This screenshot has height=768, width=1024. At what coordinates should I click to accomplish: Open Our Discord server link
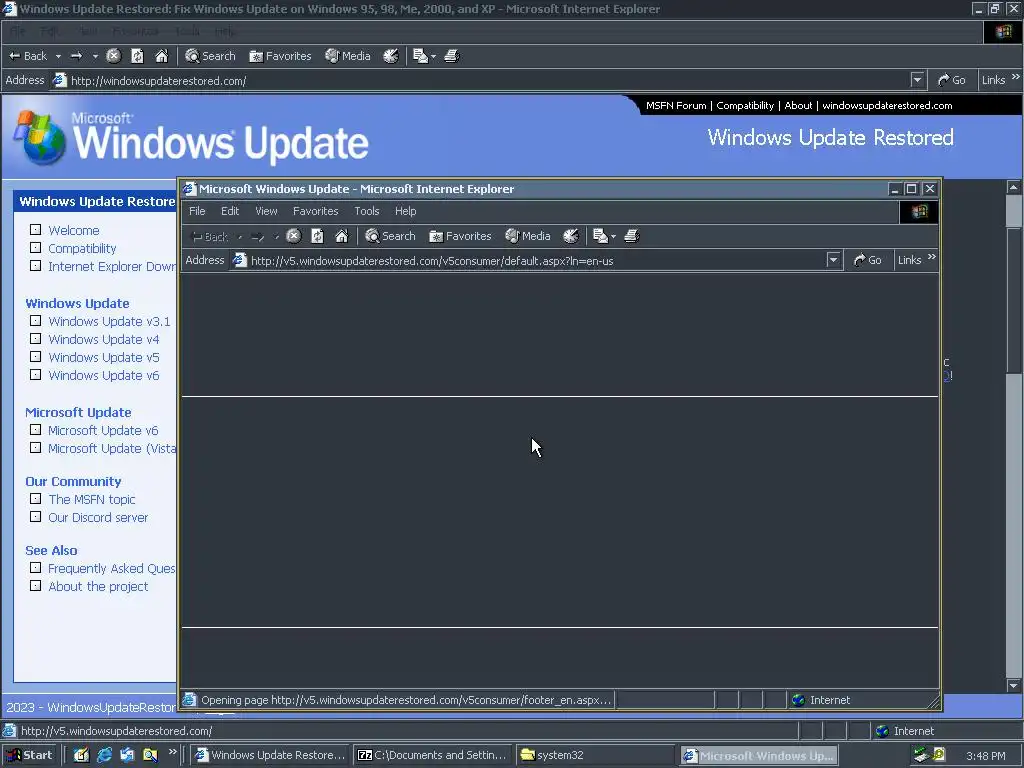[x=98, y=517]
